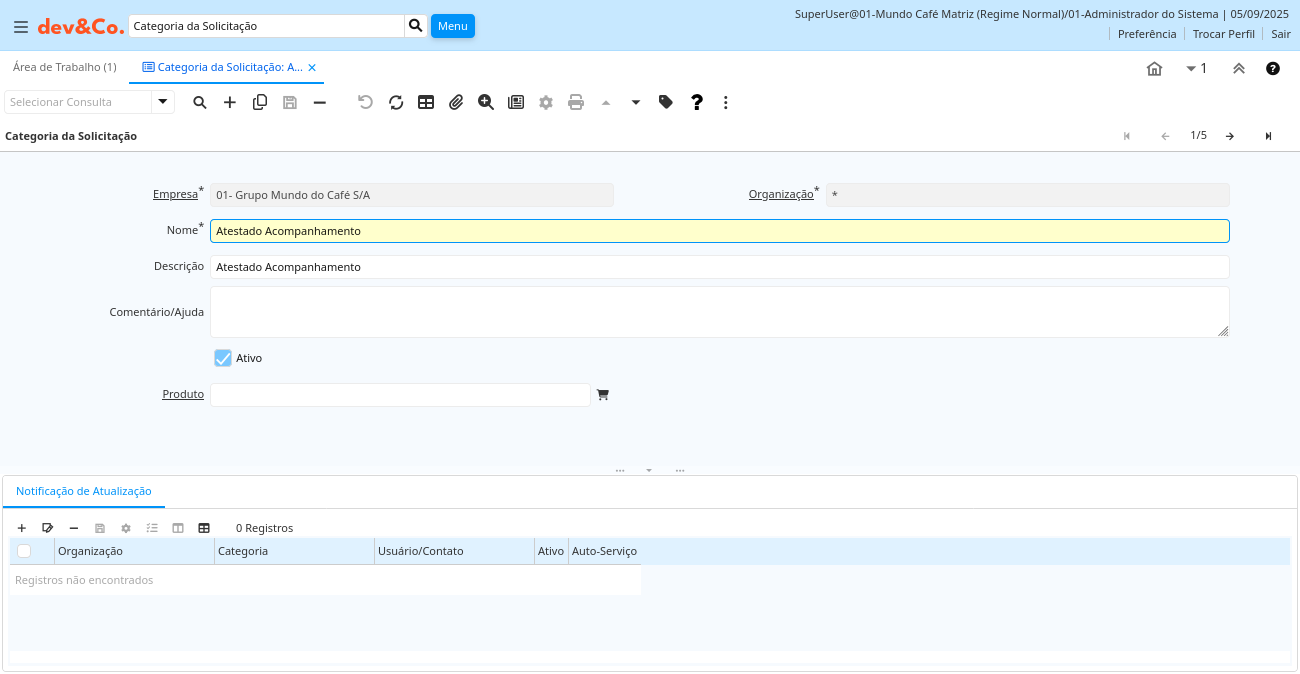Select Notificação de Atualização tab
The height and width of the screenshot is (674, 1300).
pos(84,491)
